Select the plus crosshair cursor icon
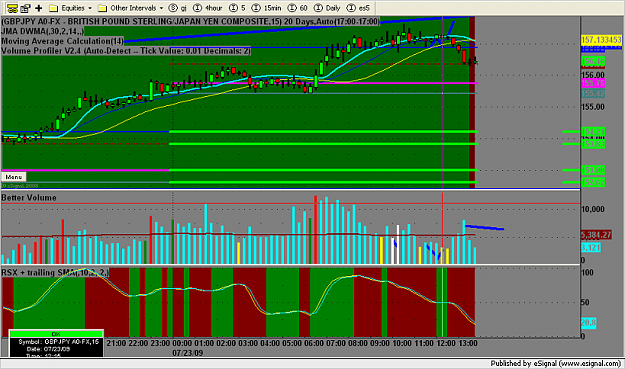Image resolution: width=625 pixels, height=369 pixels. 39,8
